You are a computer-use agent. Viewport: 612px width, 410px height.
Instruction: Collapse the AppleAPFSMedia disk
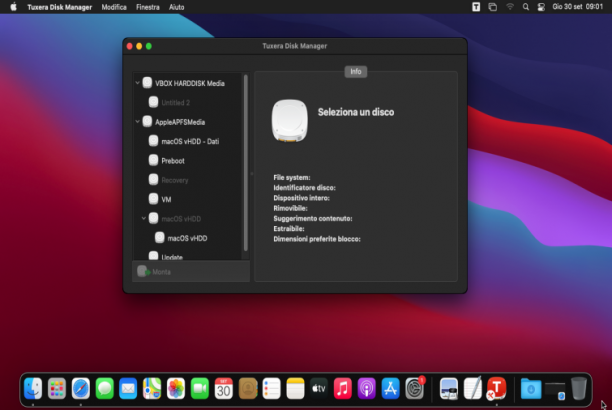pos(137,121)
